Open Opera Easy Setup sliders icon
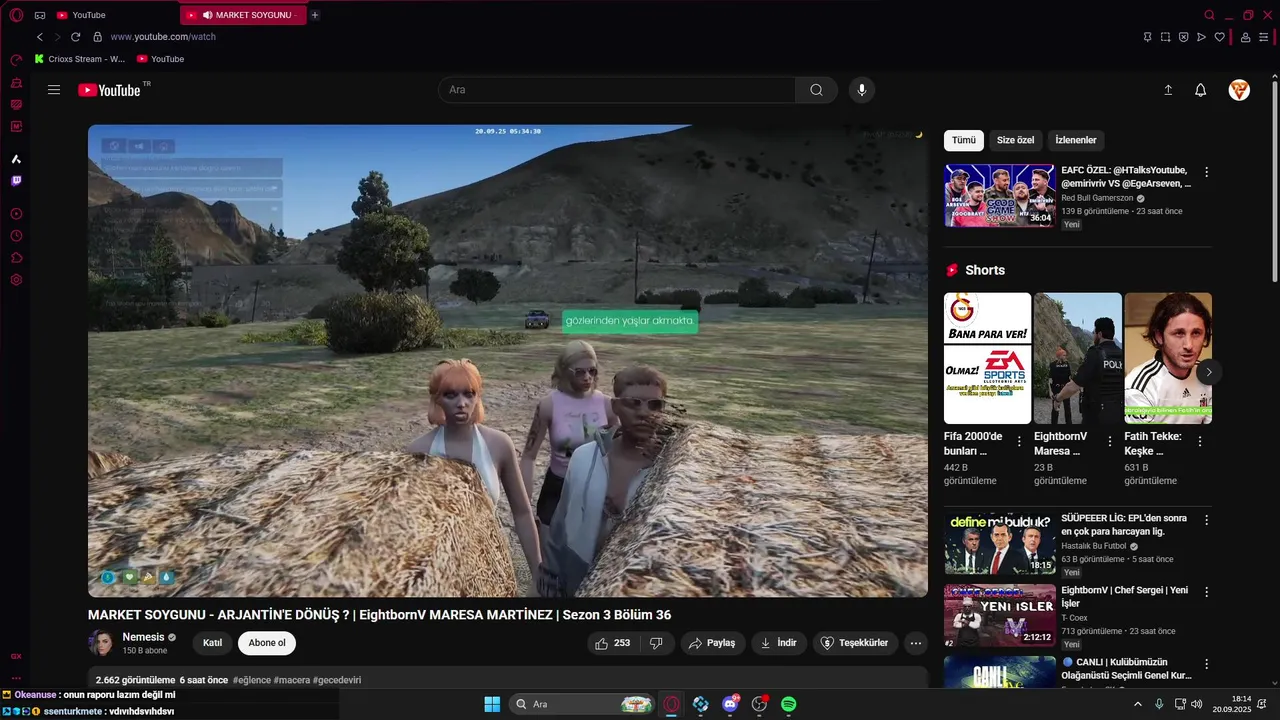The height and width of the screenshot is (720, 1280). (1265, 37)
